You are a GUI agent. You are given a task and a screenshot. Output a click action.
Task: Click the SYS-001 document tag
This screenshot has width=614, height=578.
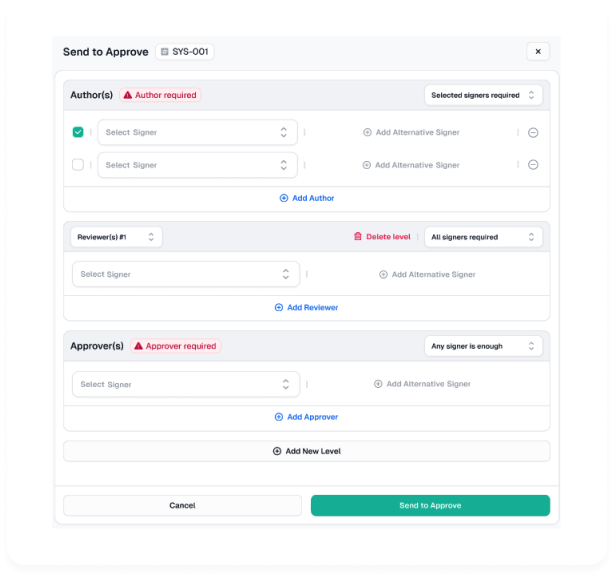point(184,52)
